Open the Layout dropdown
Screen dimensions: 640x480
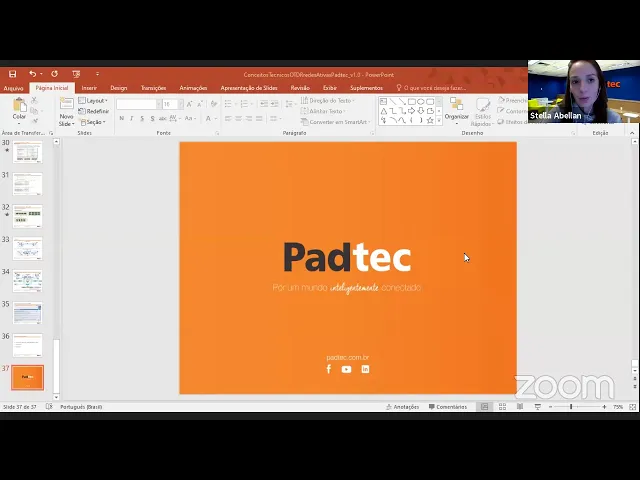[93, 101]
